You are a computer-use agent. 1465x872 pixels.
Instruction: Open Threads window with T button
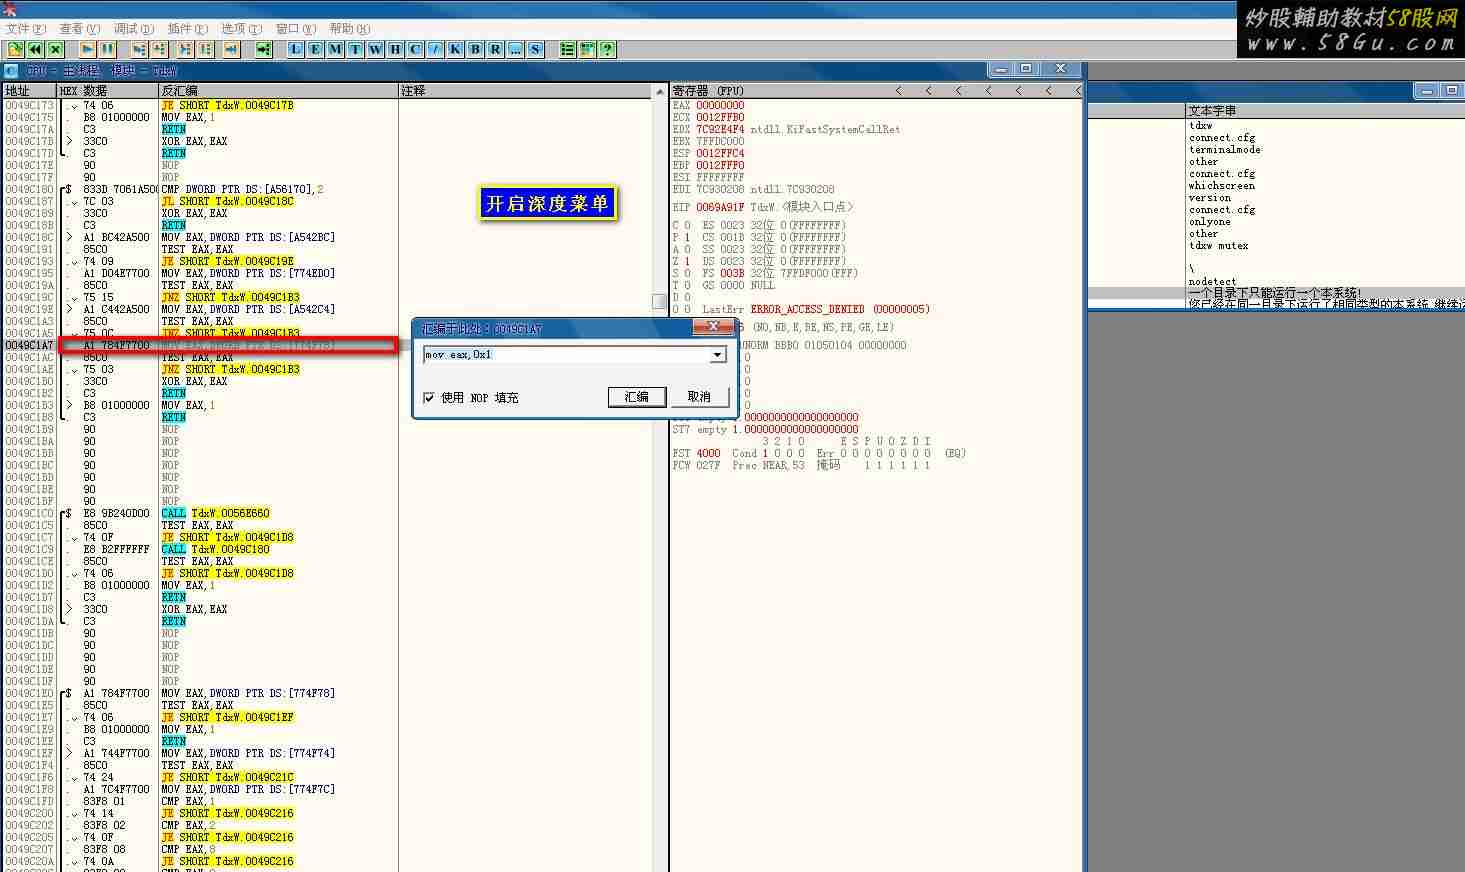click(356, 49)
